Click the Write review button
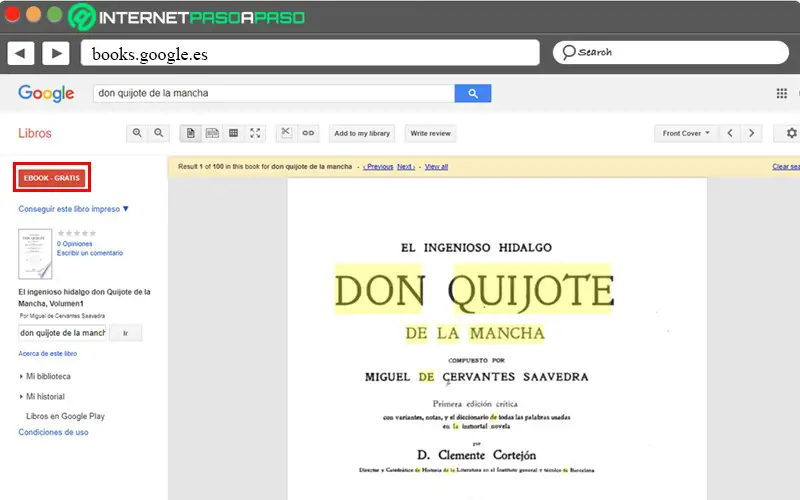This screenshot has height=500, width=800. tap(430, 133)
